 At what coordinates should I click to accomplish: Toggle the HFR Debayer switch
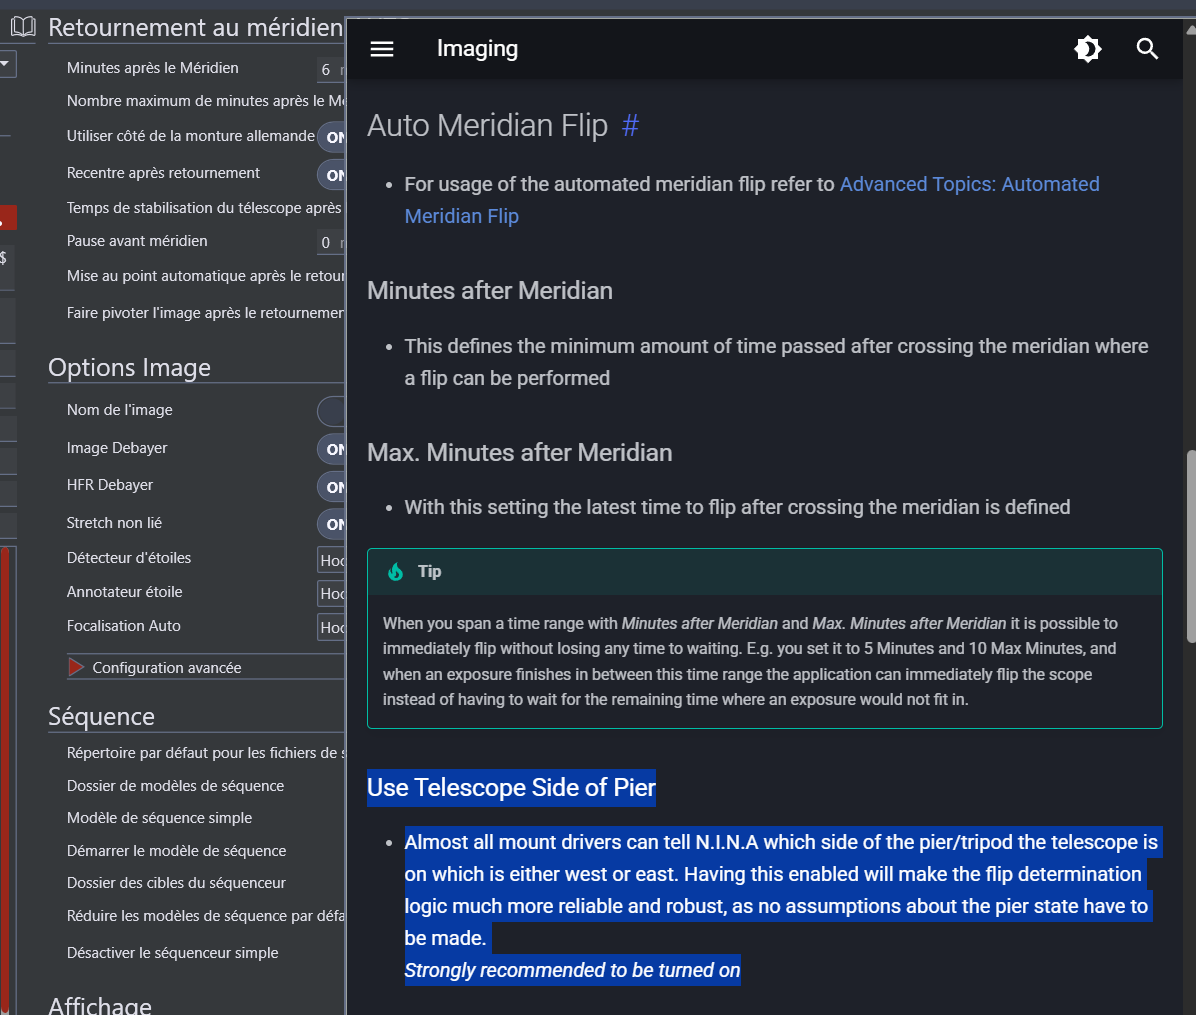(332, 487)
